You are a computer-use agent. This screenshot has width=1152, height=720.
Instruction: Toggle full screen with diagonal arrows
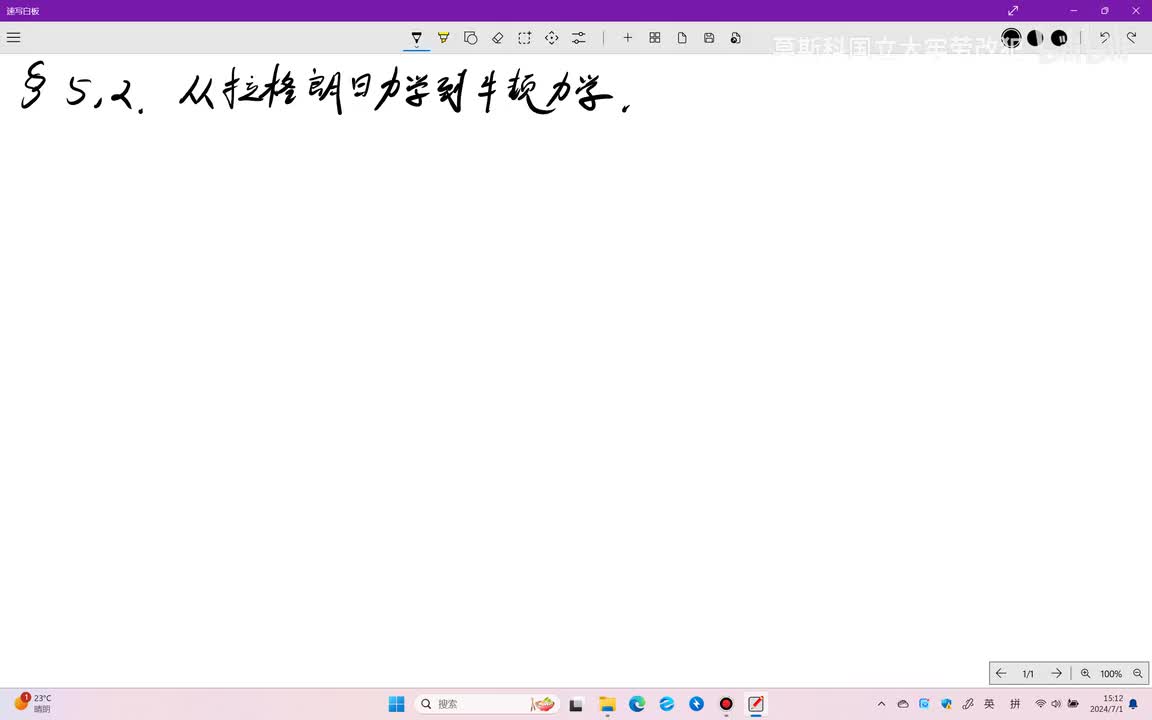pos(1013,10)
